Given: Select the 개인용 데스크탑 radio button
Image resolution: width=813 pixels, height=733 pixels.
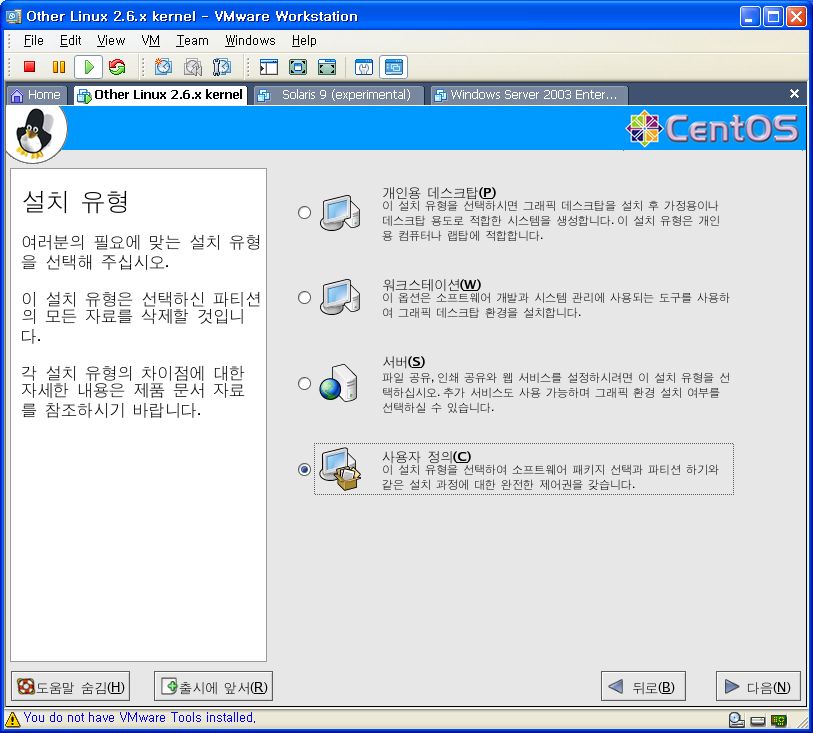Looking at the screenshot, I should pyautogui.click(x=305, y=212).
